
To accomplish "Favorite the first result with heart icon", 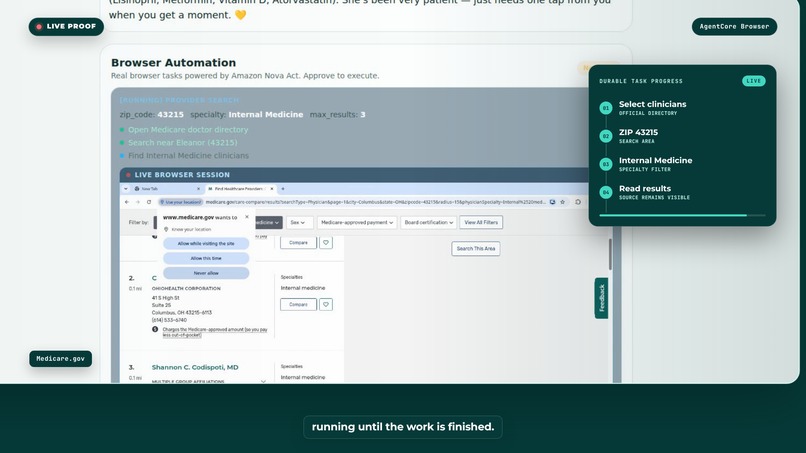I will pyautogui.click(x=326, y=243).
